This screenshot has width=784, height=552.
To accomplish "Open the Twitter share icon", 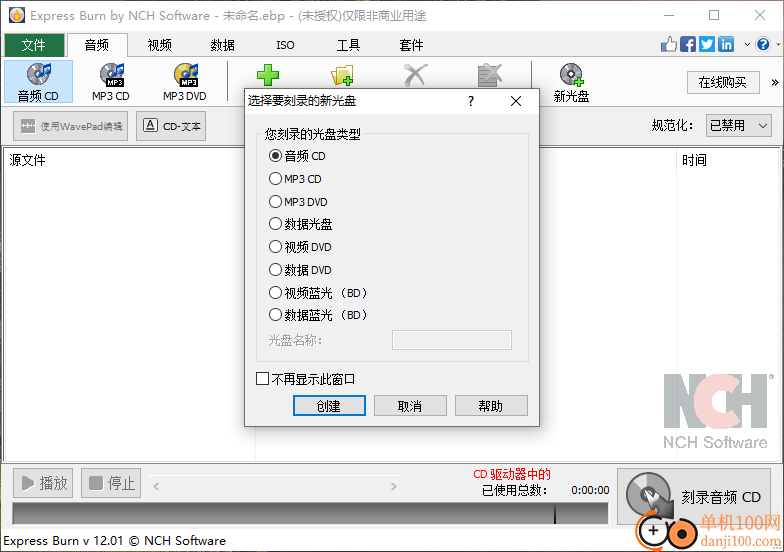I will click(x=707, y=44).
